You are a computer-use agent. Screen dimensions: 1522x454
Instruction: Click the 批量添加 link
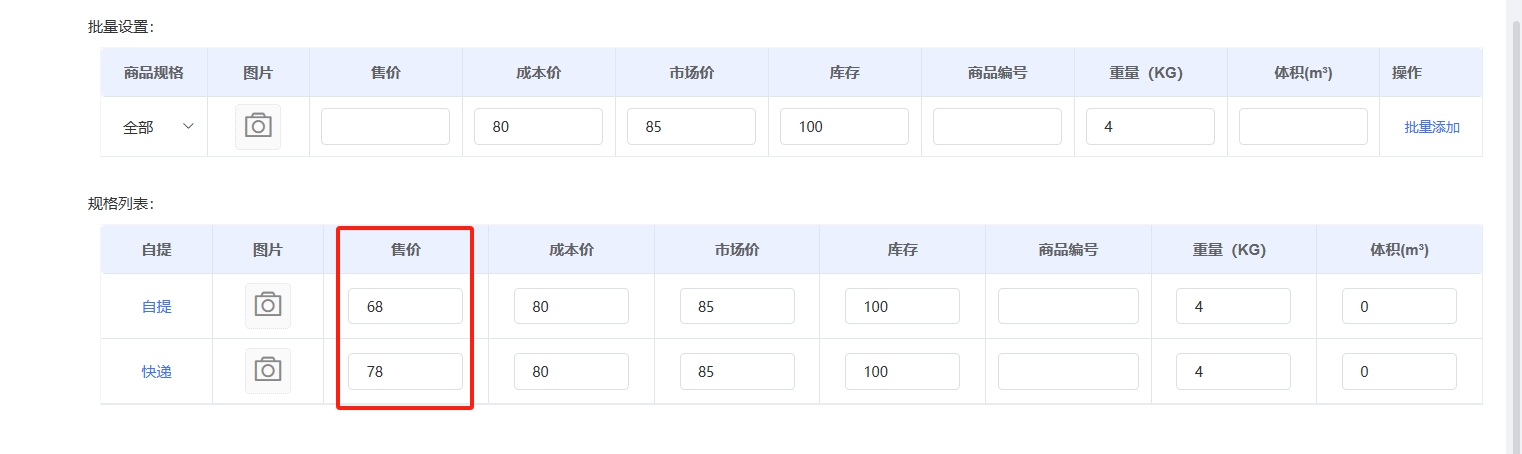[x=1431, y=127]
